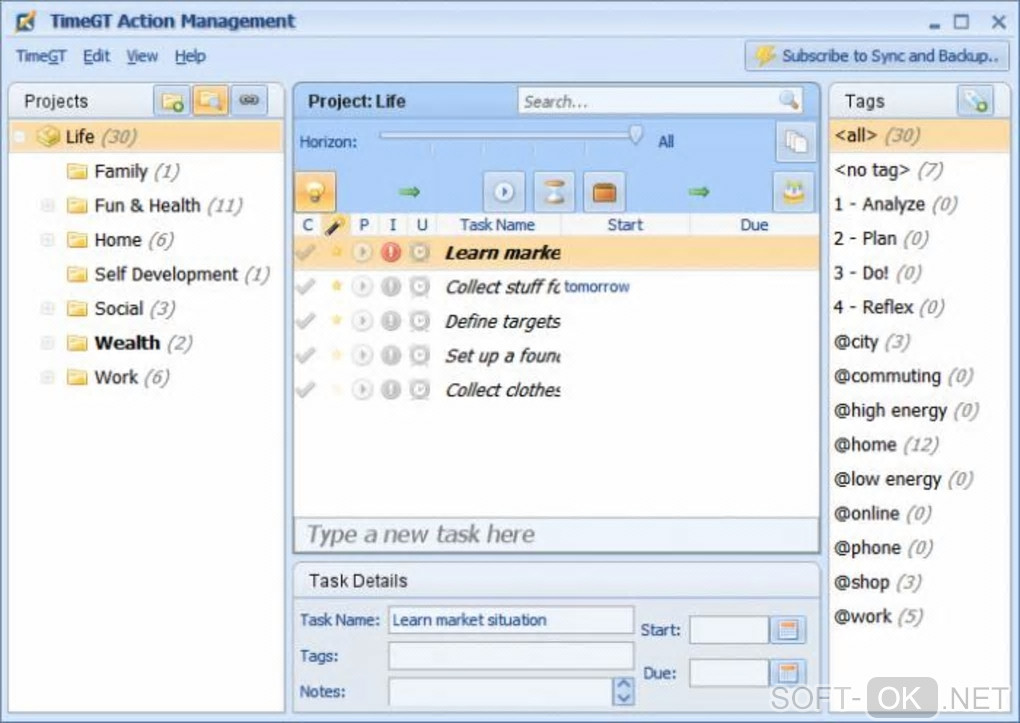
Task: Click the star on Collect stuff task
Action: tap(336, 286)
